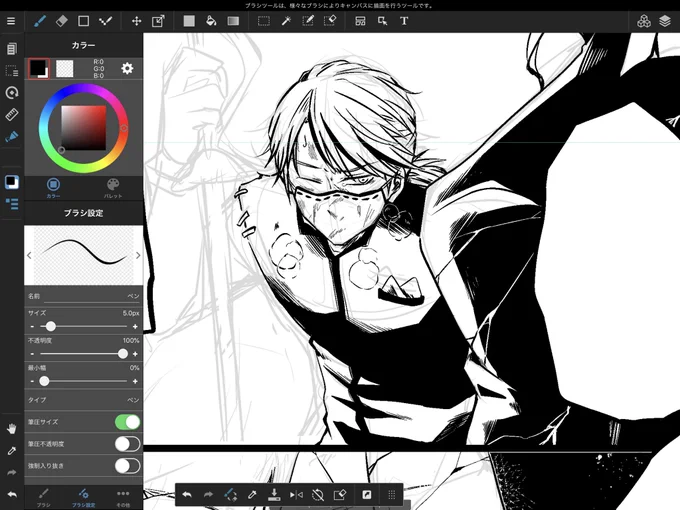Adjust the 不透明度 opacity slider
This screenshot has width=680, height=510.
pyautogui.click(x=83, y=354)
